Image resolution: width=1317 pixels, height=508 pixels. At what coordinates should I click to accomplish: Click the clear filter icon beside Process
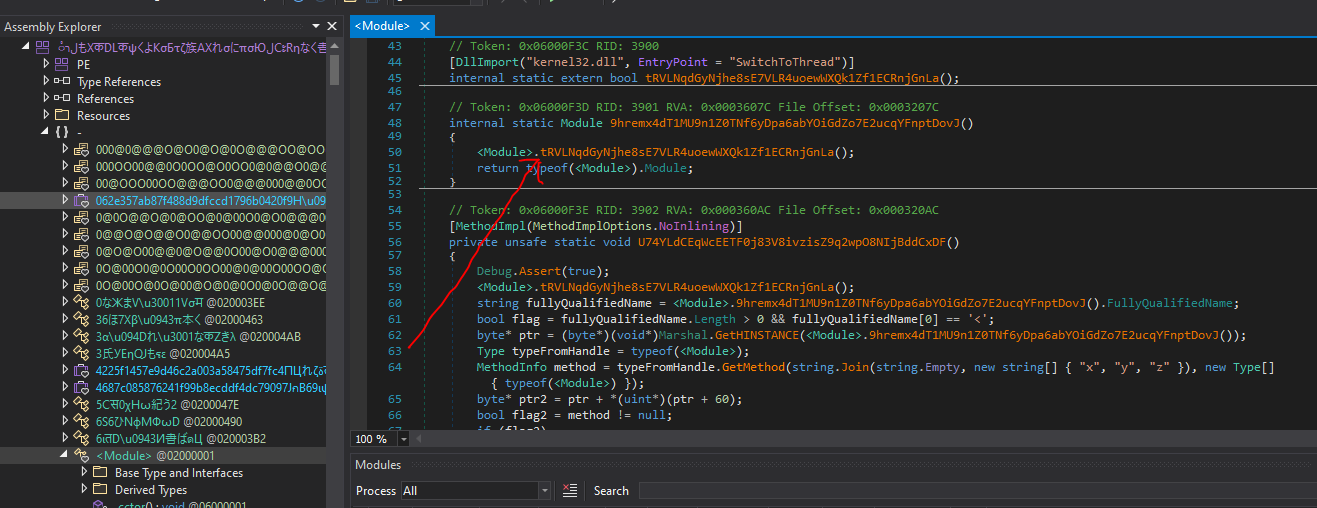tap(570, 491)
